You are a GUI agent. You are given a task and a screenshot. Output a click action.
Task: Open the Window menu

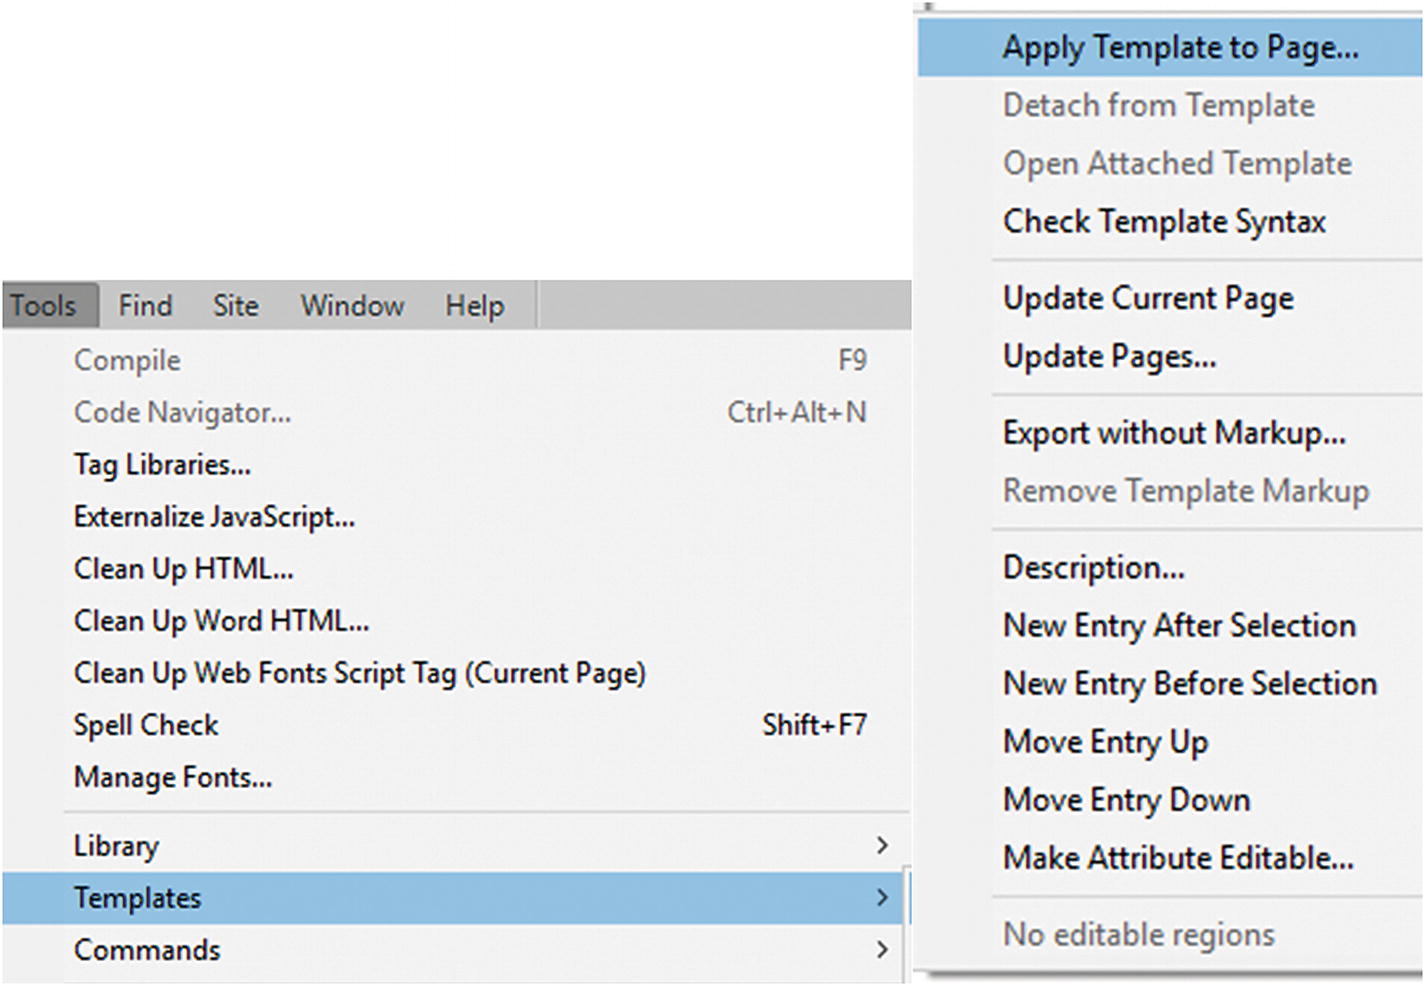(x=352, y=305)
